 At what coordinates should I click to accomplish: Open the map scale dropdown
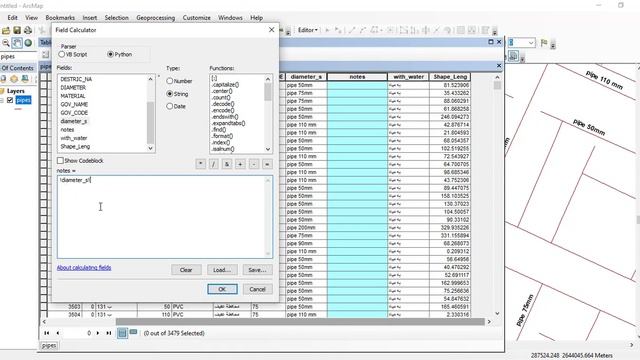[531, 43]
